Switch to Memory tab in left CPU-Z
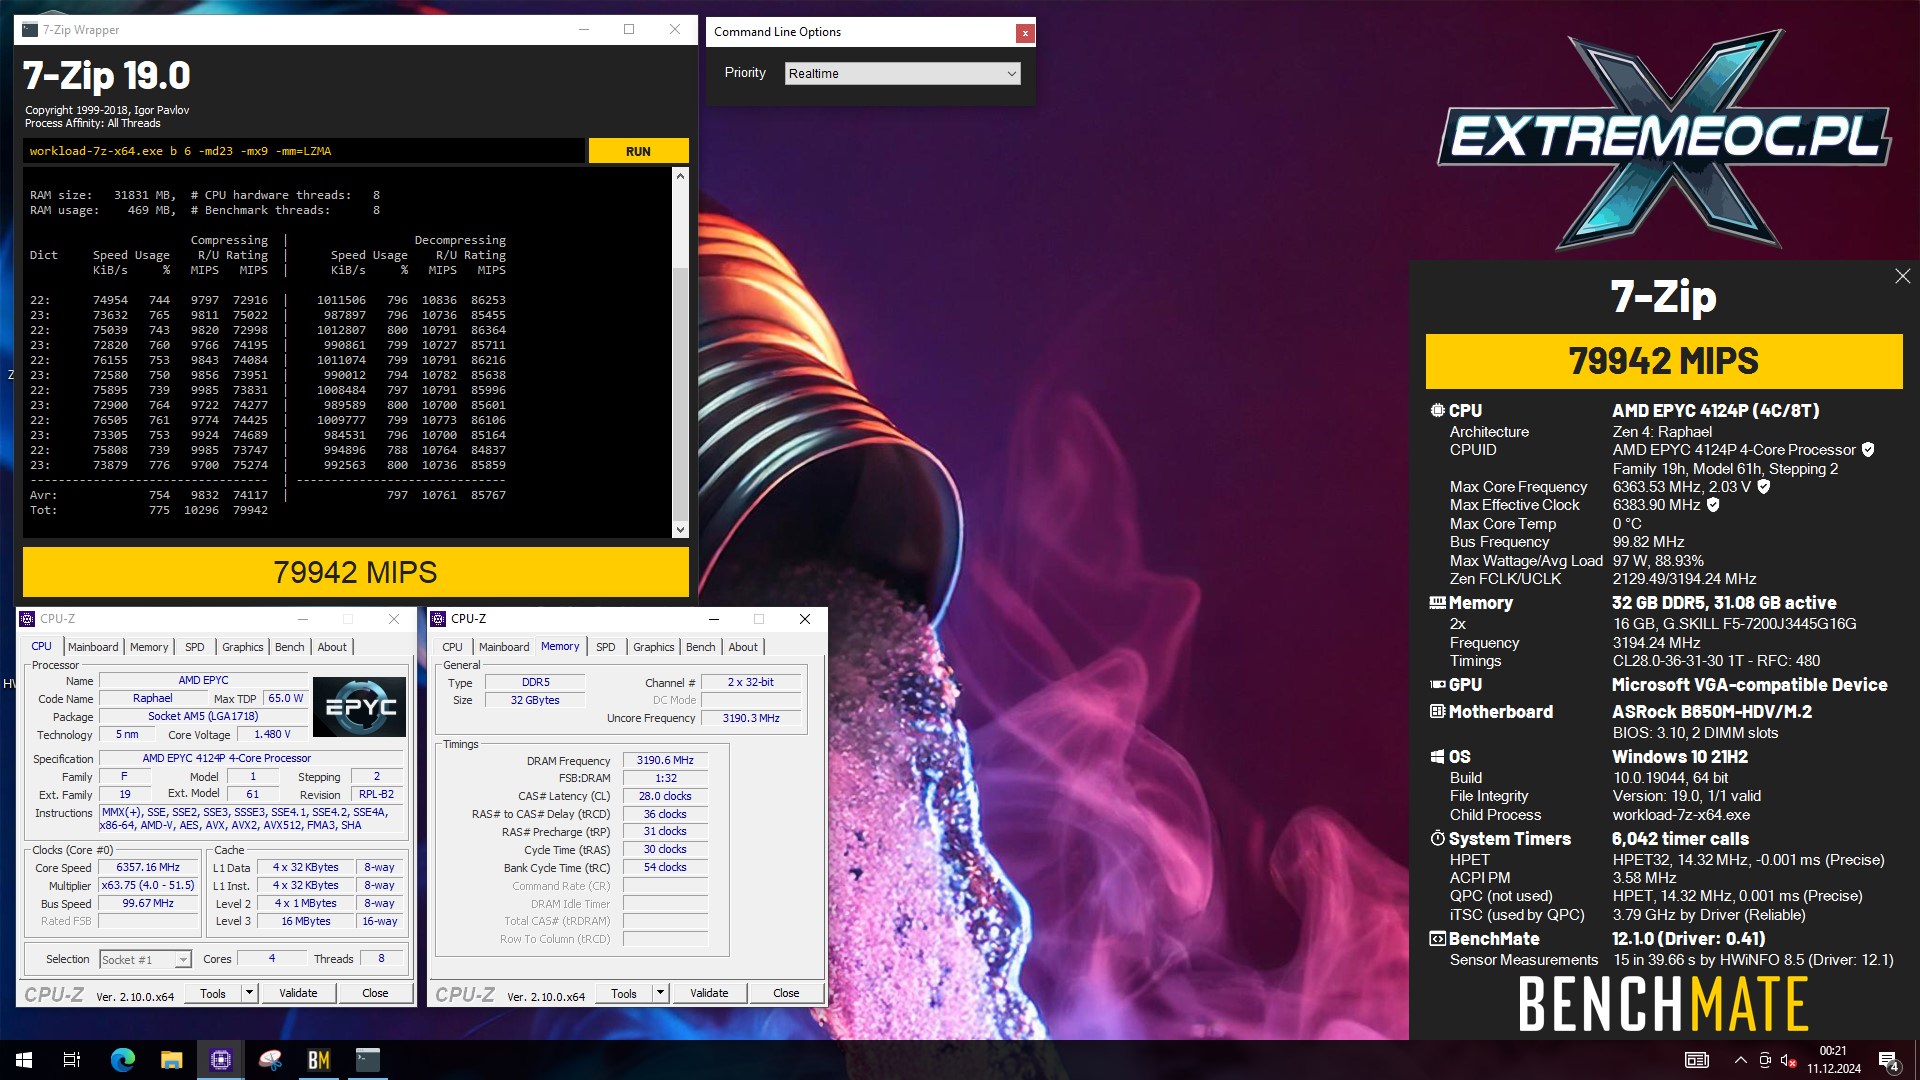 coord(149,647)
